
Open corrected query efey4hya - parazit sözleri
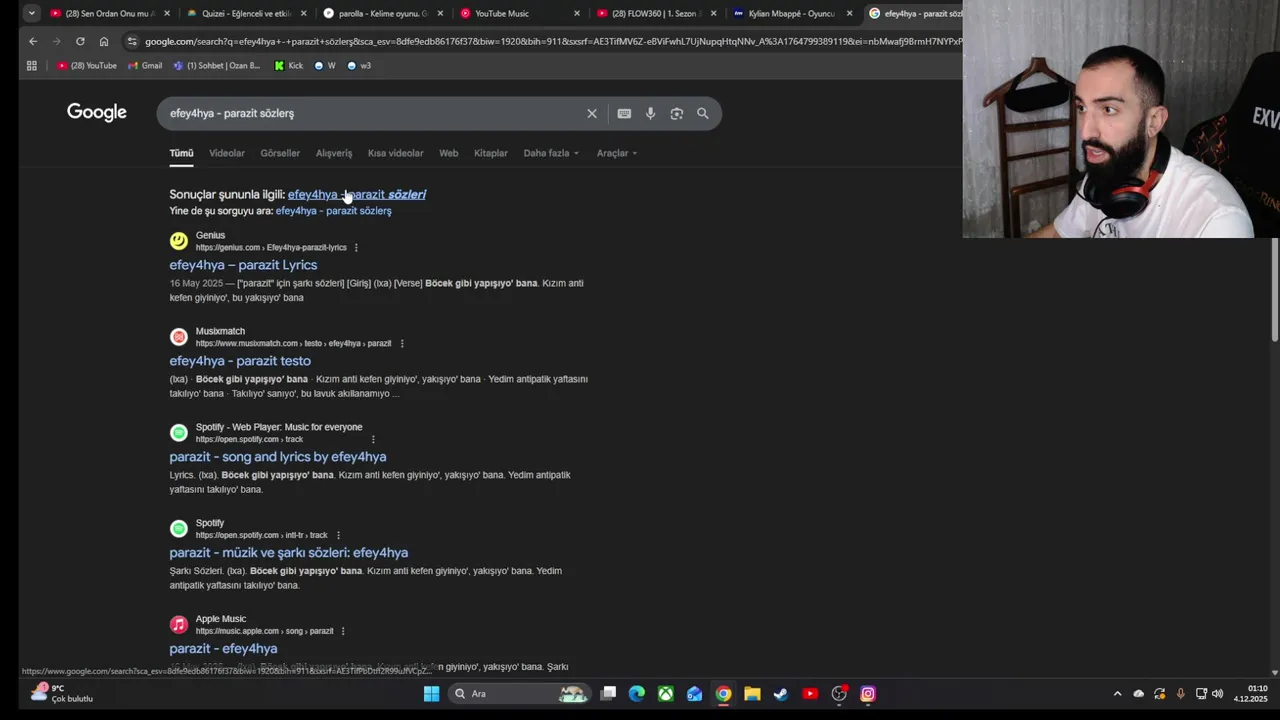pyautogui.click(x=356, y=194)
